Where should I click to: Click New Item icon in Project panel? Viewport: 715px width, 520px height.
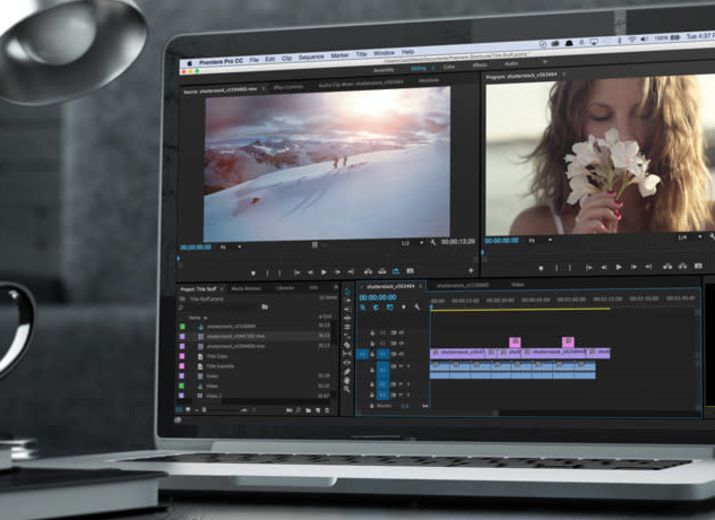click(x=318, y=411)
